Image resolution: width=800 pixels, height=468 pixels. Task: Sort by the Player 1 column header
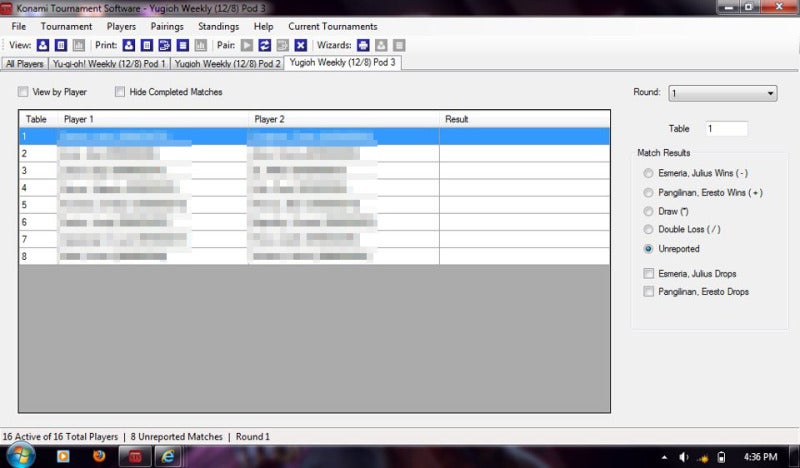tap(154, 119)
